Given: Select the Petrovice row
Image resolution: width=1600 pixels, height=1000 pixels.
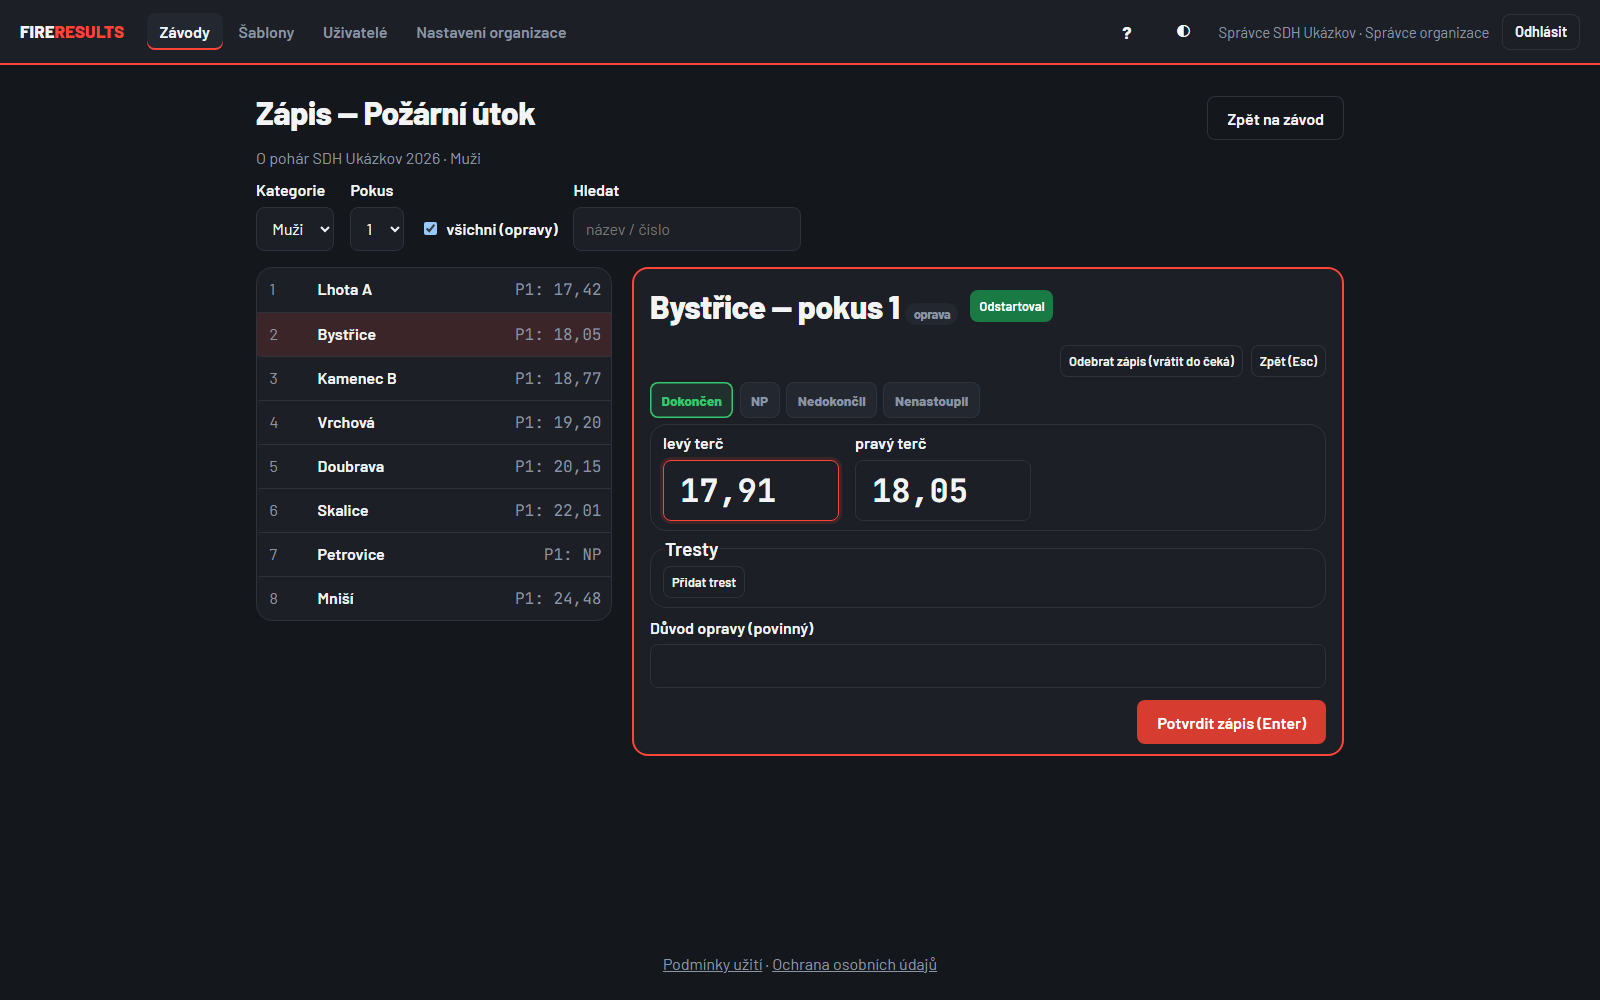Looking at the screenshot, I should tap(434, 554).
